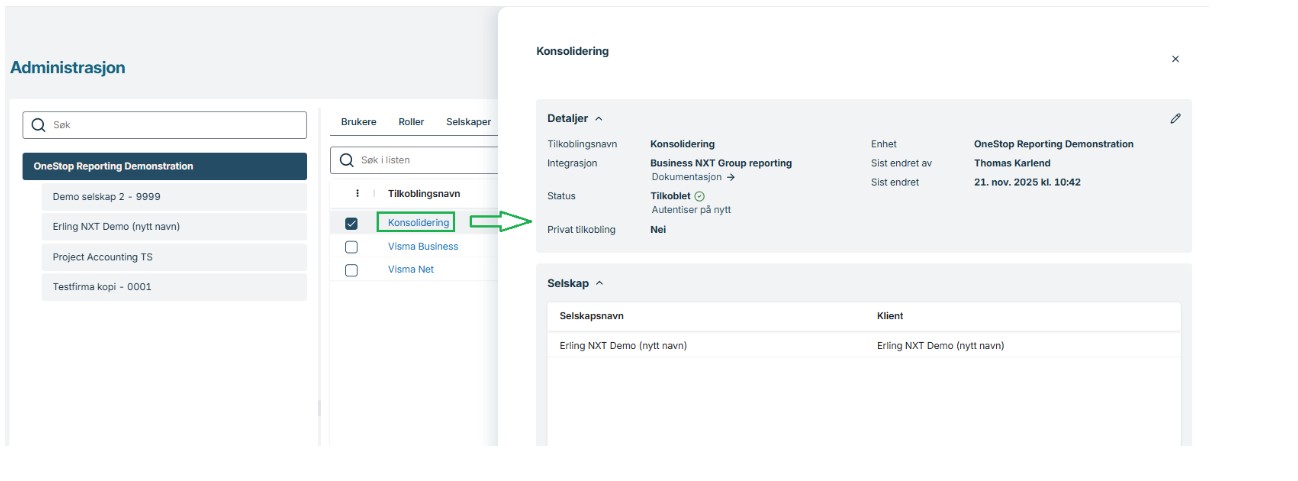Click the search icon in Søk i listen

pos(347,160)
